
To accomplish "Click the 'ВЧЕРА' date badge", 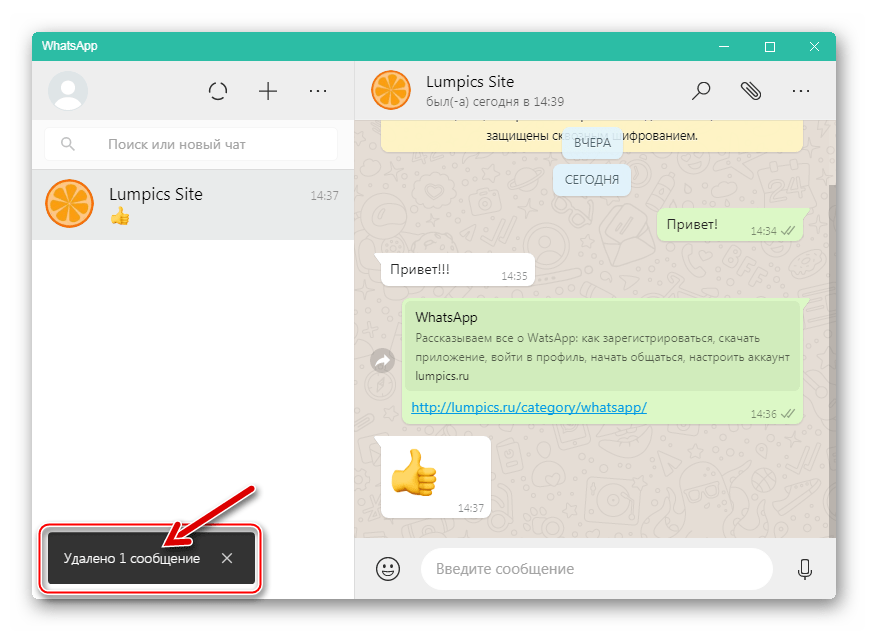I will 592,143.
